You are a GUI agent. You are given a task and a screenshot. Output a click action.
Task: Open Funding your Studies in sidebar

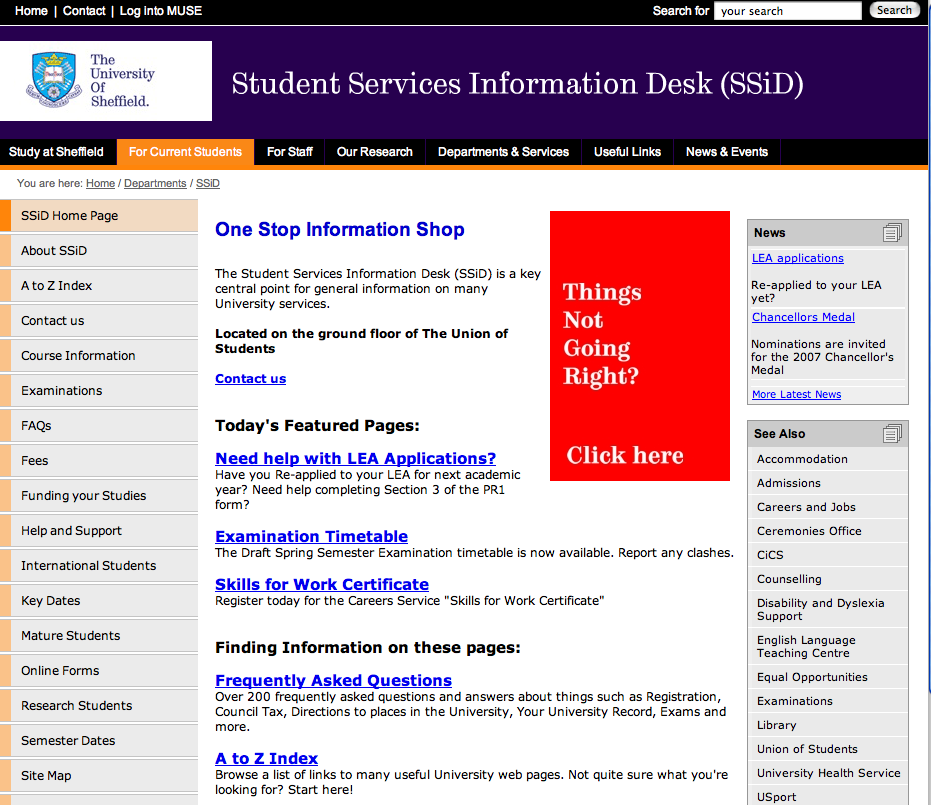point(99,496)
